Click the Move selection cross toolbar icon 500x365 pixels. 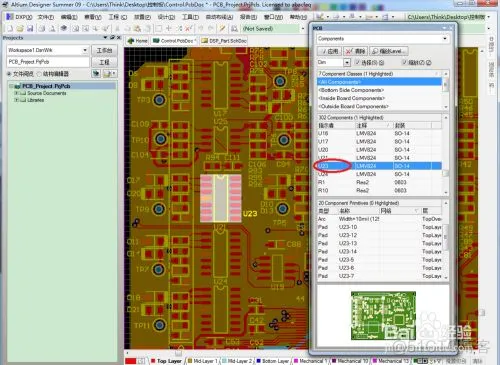click(169, 29)
